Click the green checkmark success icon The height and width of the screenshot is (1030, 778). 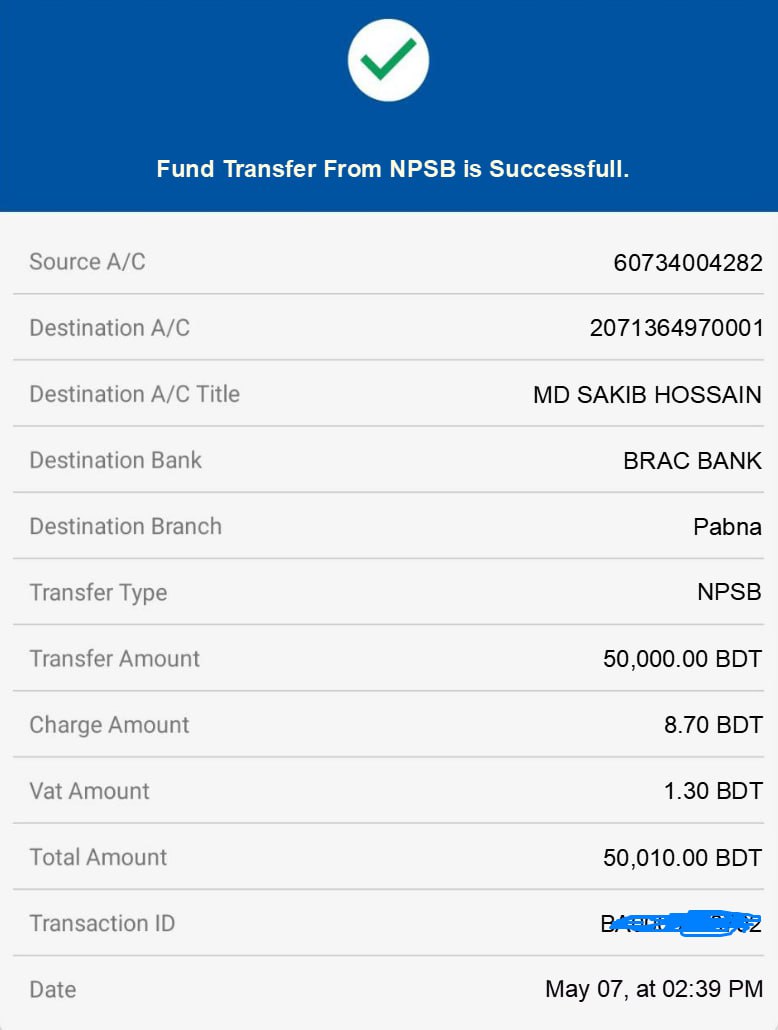388,60
